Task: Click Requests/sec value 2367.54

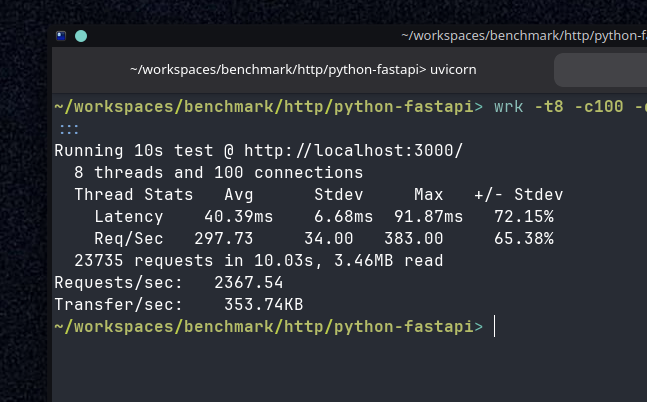Action: coord(248,283)
